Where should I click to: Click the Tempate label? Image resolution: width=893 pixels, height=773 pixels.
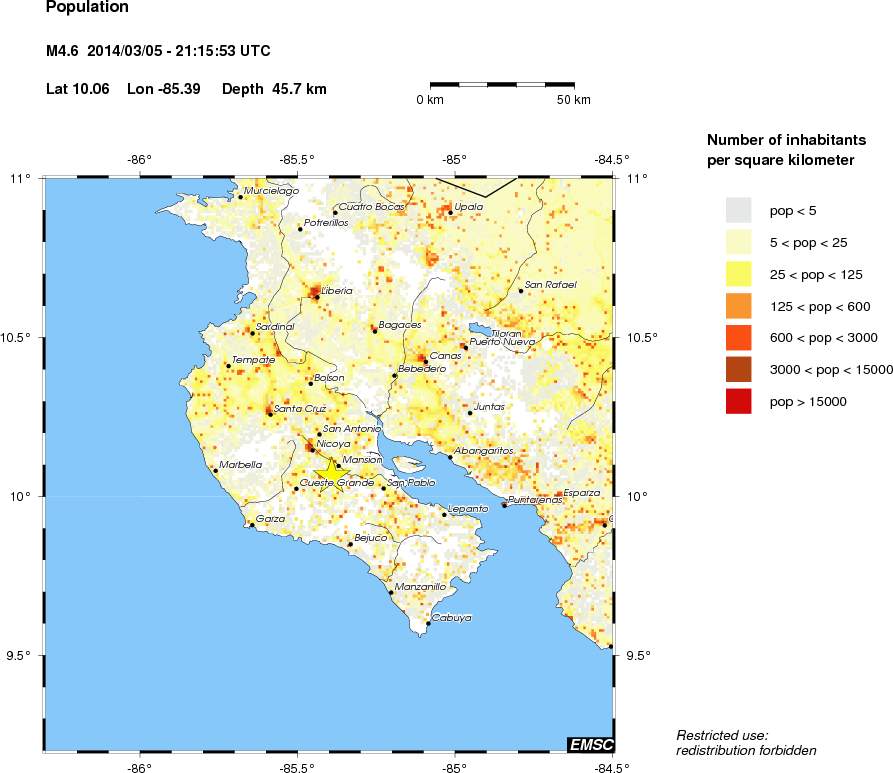pos(253,359)
